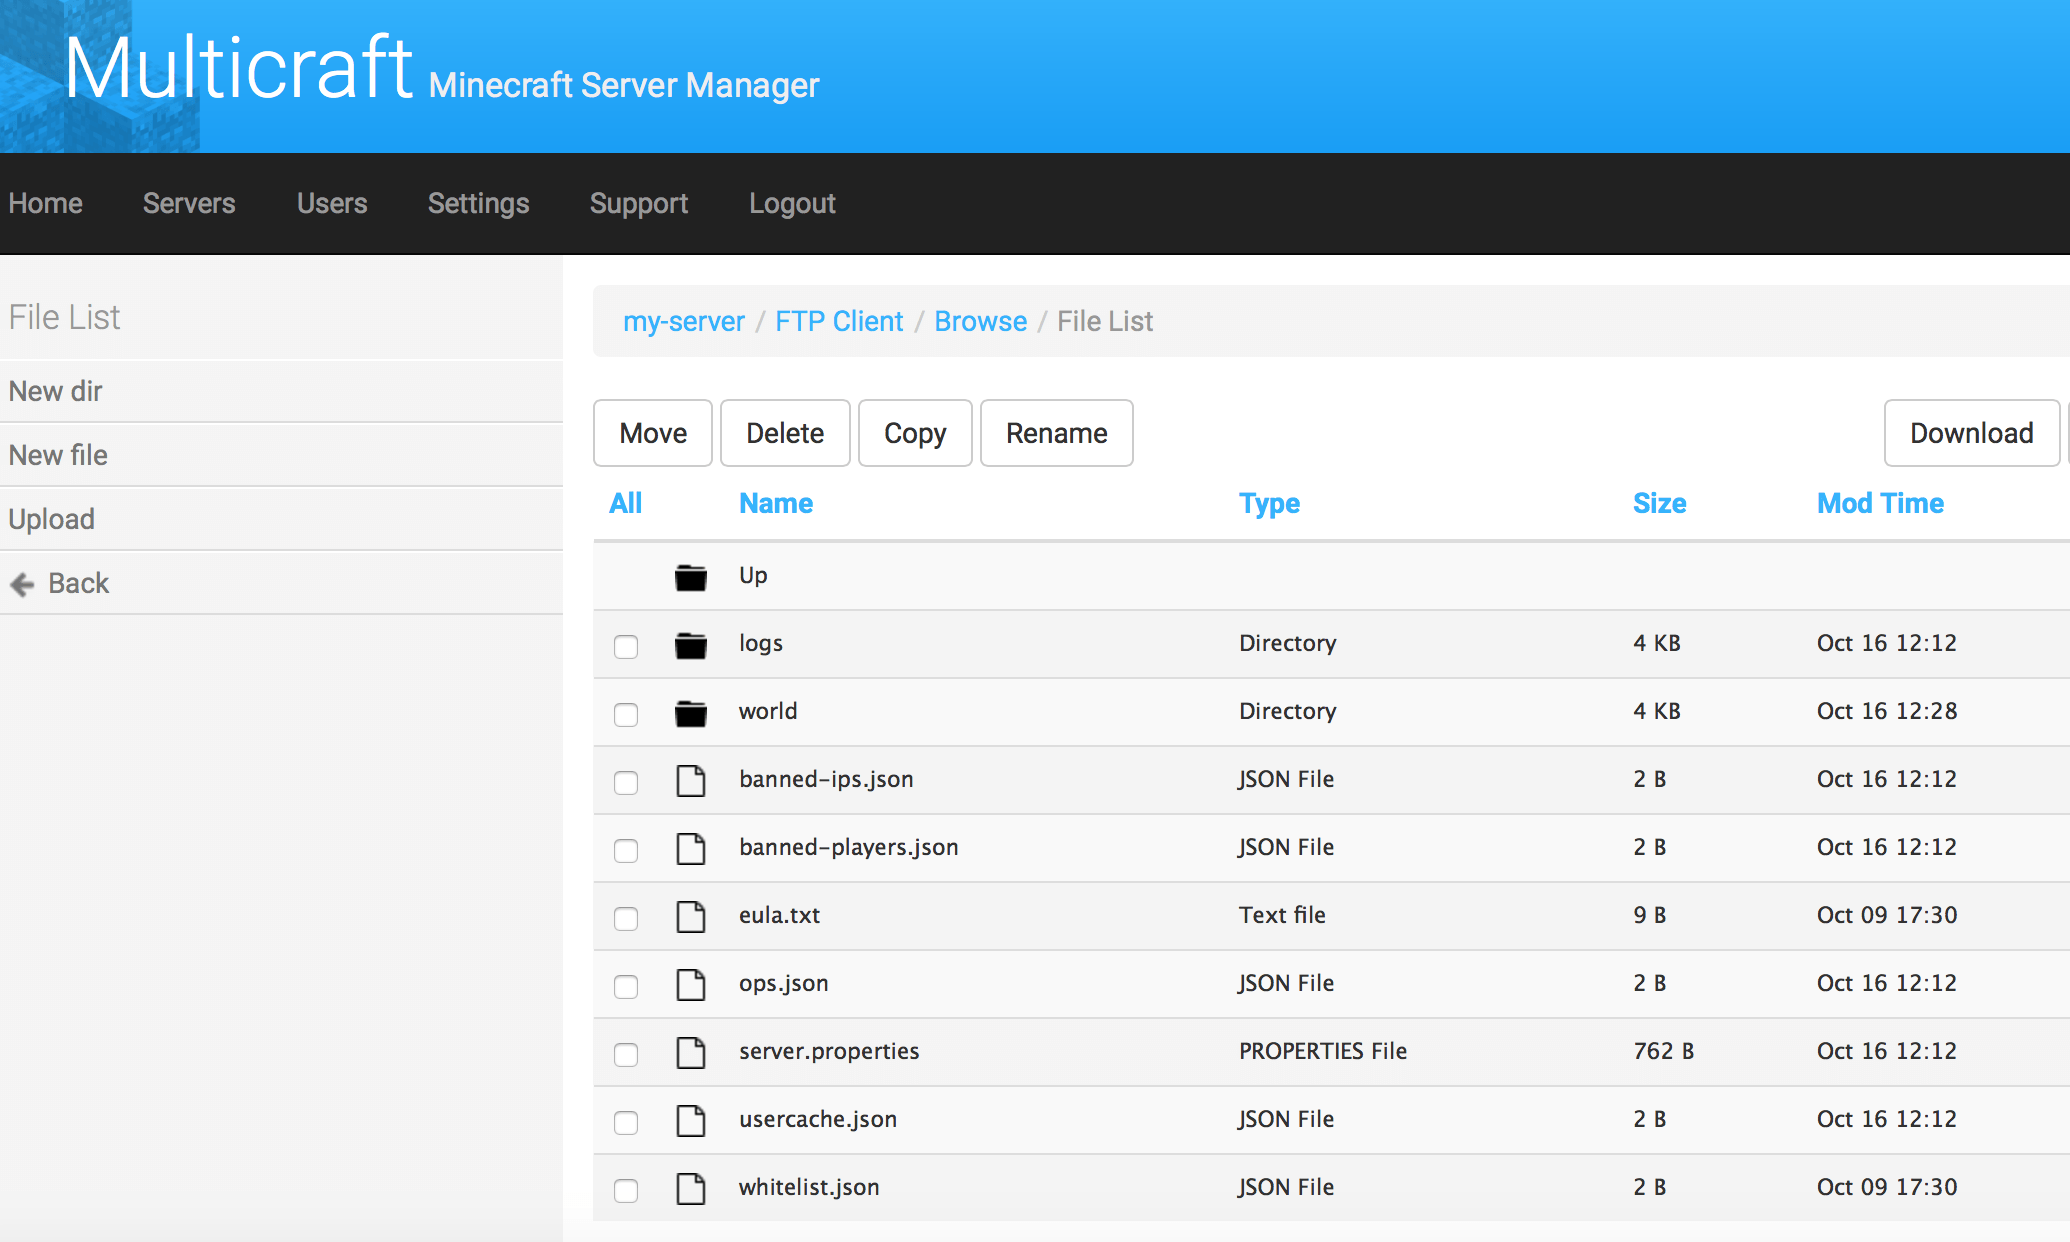Open the logs directory name
Image resolution: width=2070 pixels, height=1242 pixels.
coord(761,643)
